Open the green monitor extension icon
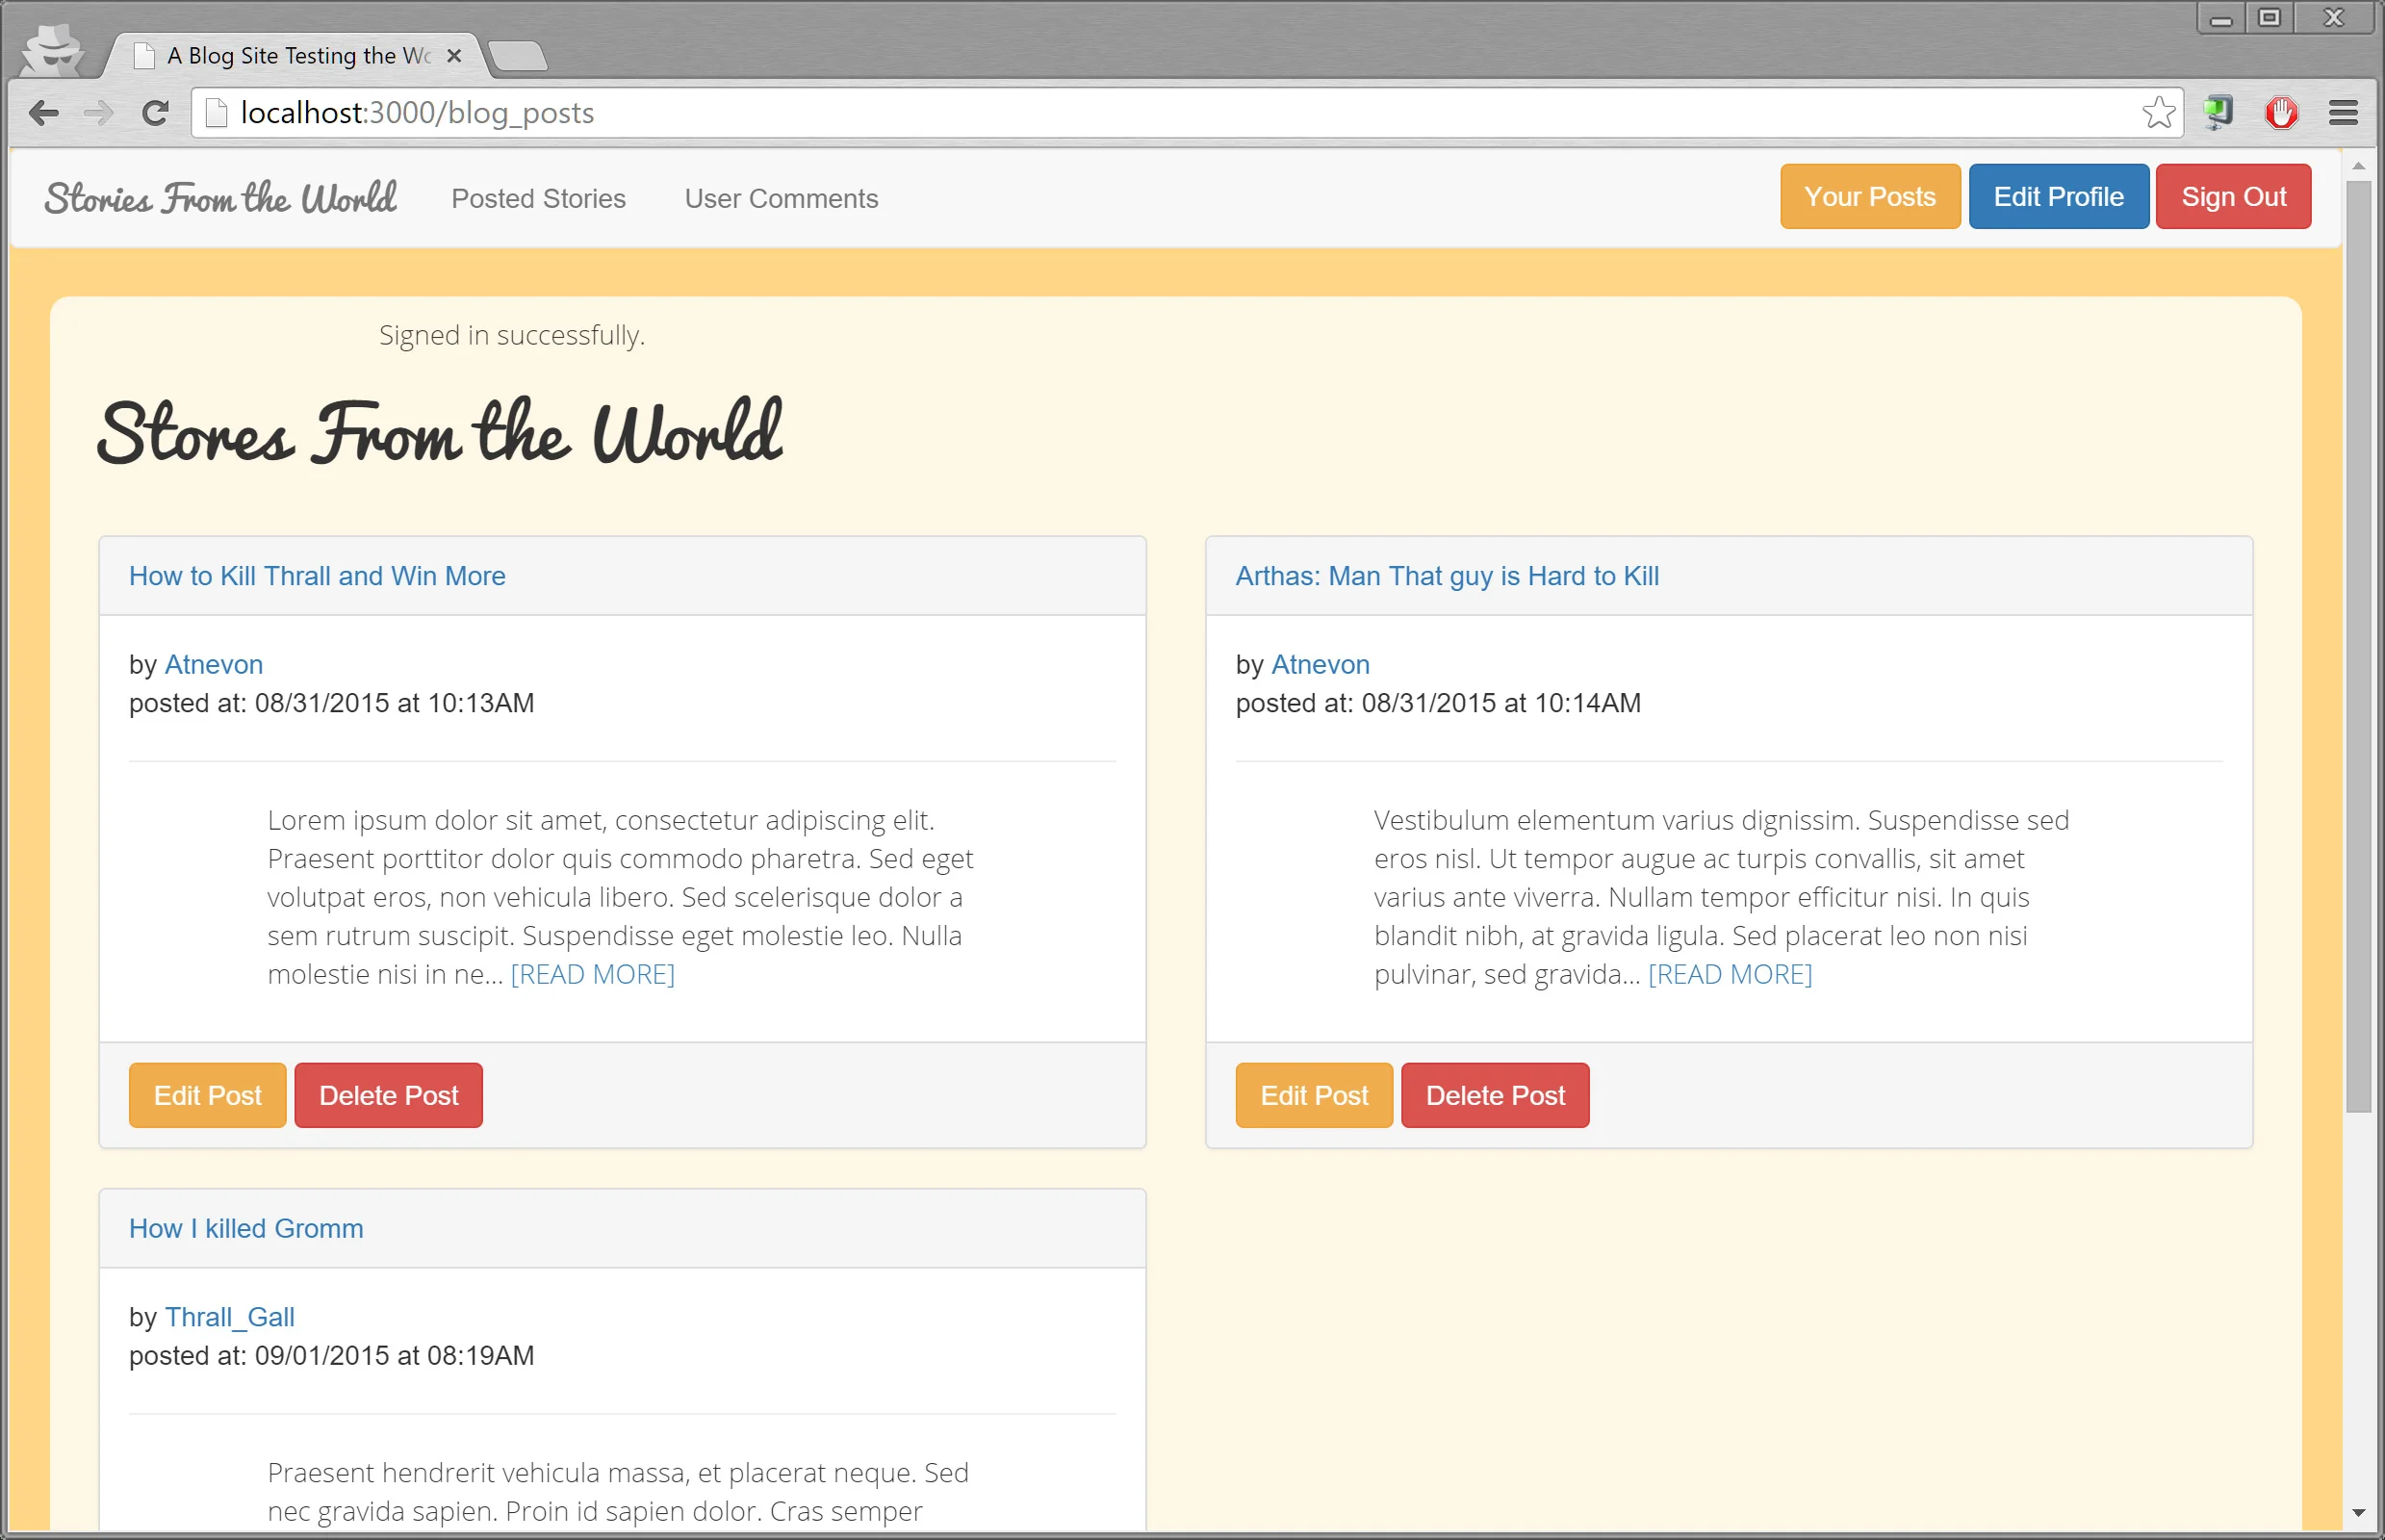Screen dimensions: 2385x1540 (2217, 113)
